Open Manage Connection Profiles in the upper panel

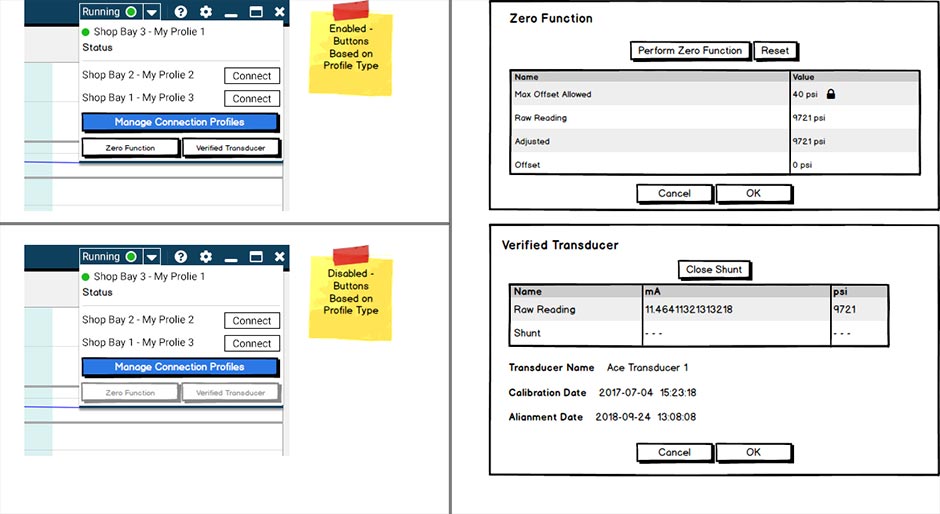pyautogui.click(x=180, y=122)
